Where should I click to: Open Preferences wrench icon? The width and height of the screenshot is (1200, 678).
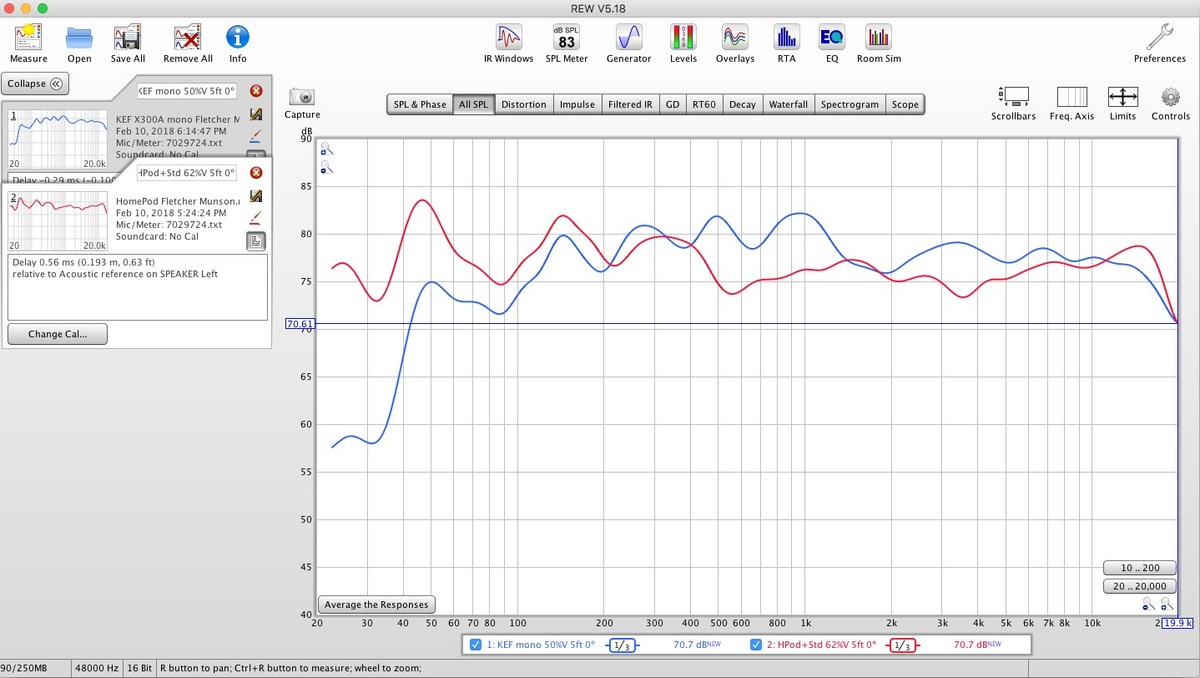1160,38
